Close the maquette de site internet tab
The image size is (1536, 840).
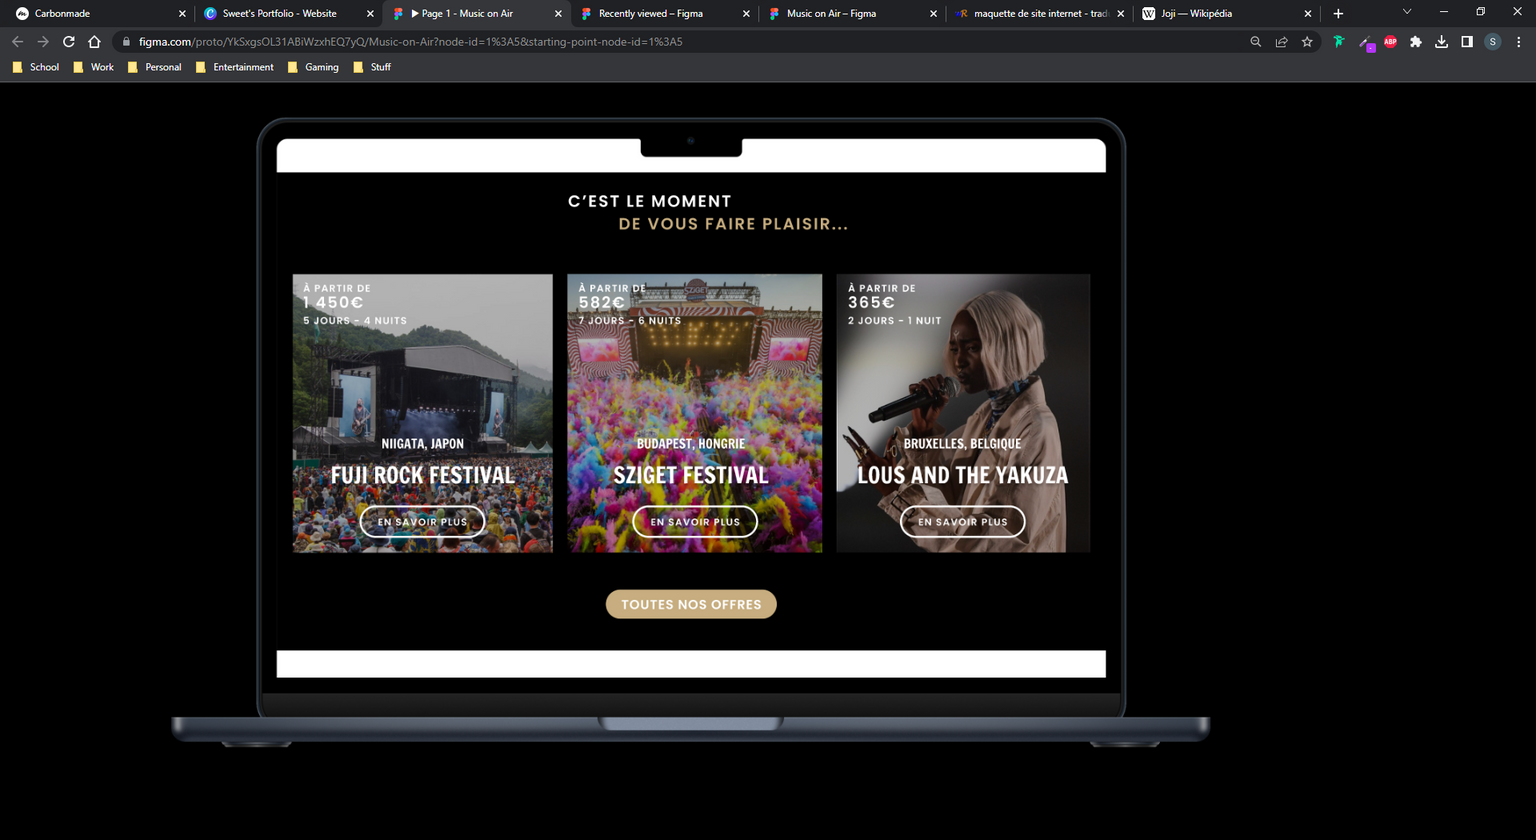(1120, 14)
